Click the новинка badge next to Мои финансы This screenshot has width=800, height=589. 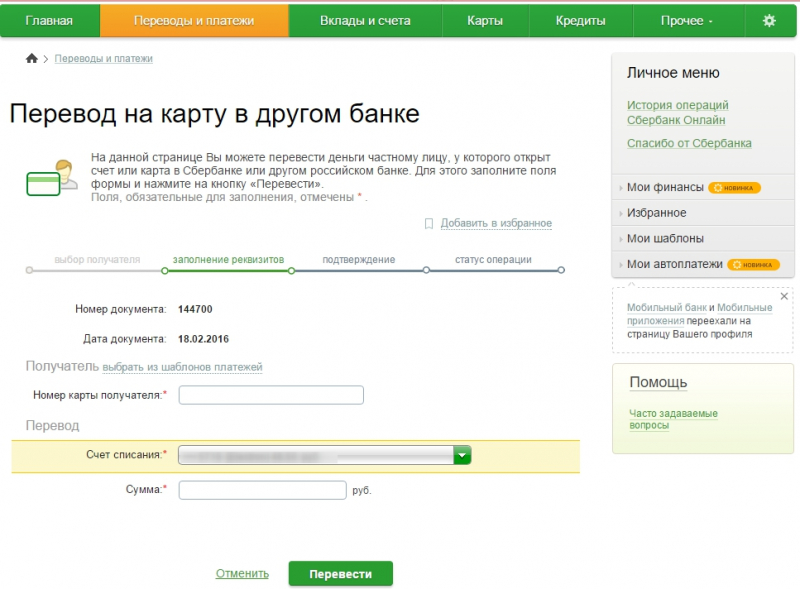click(734, 188)
